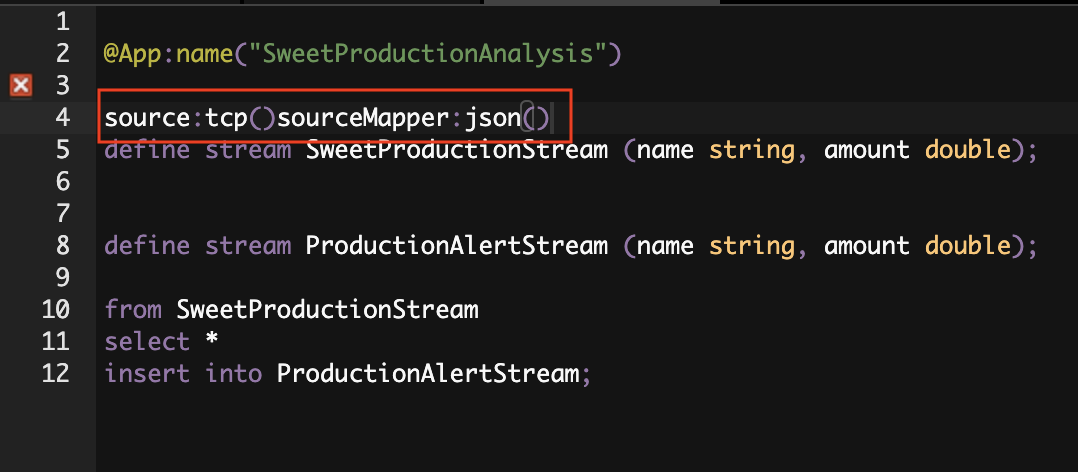Select line number 4 in the gutter
Screen dimensions: 1078x472
point(62,118)
